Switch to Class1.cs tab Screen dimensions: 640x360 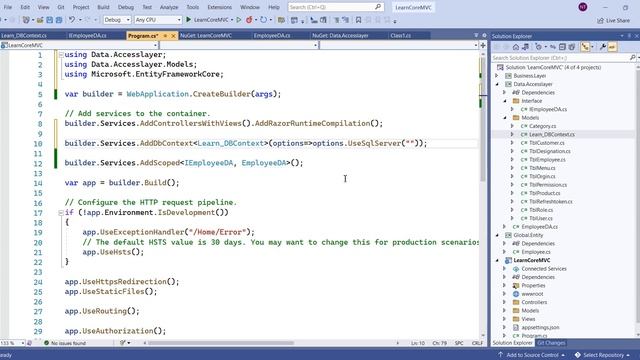[401, 36]
